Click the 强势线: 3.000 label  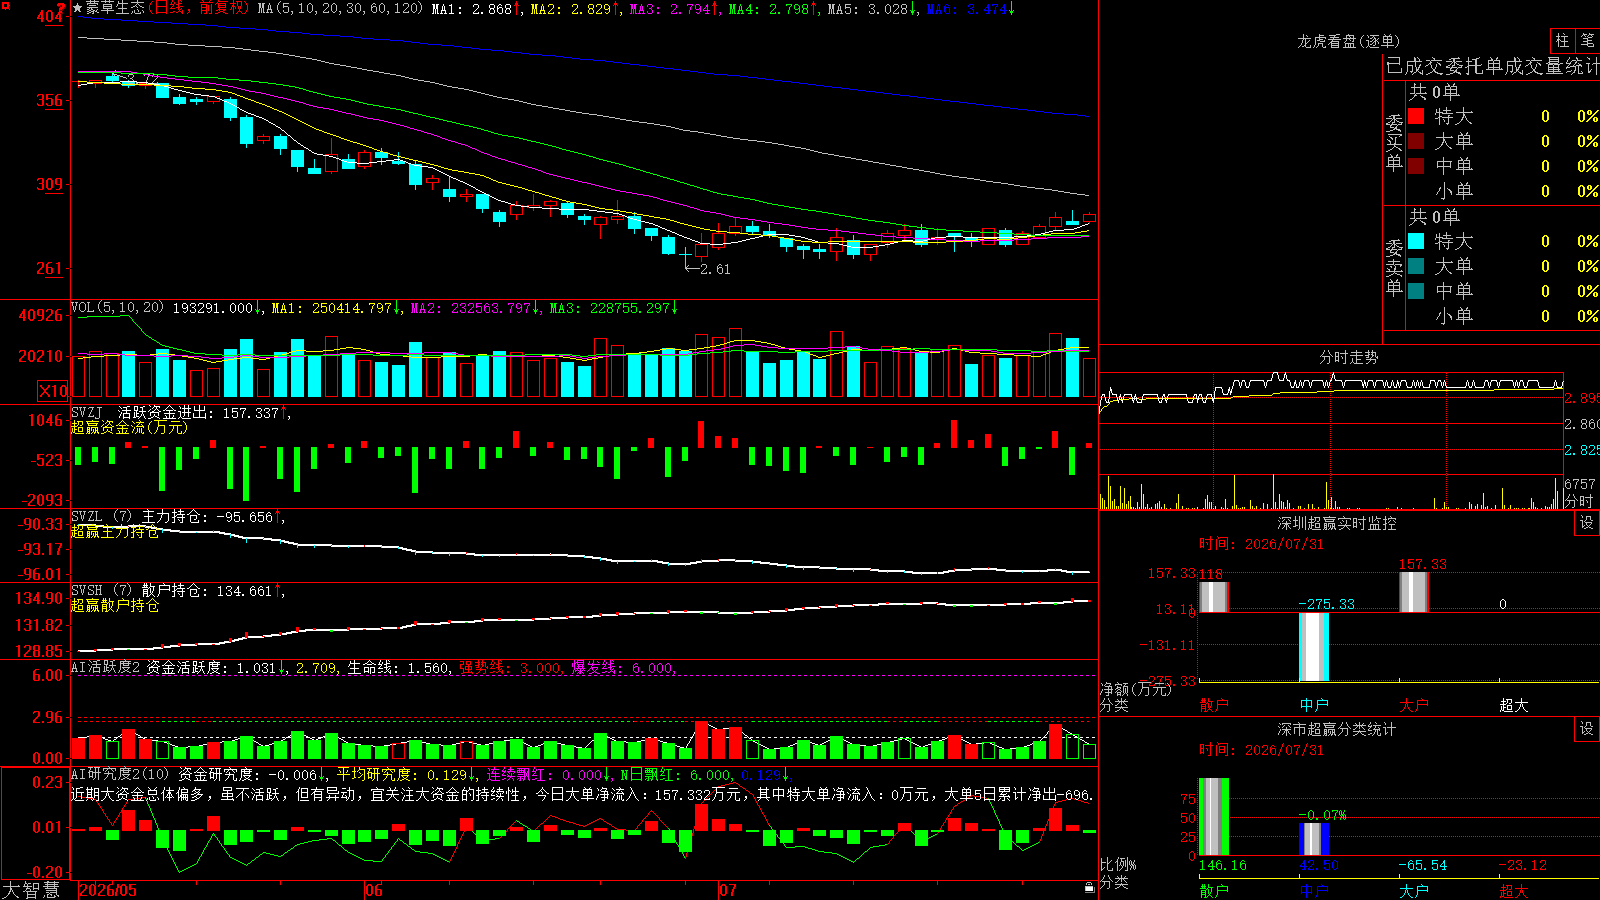[510, 667]
